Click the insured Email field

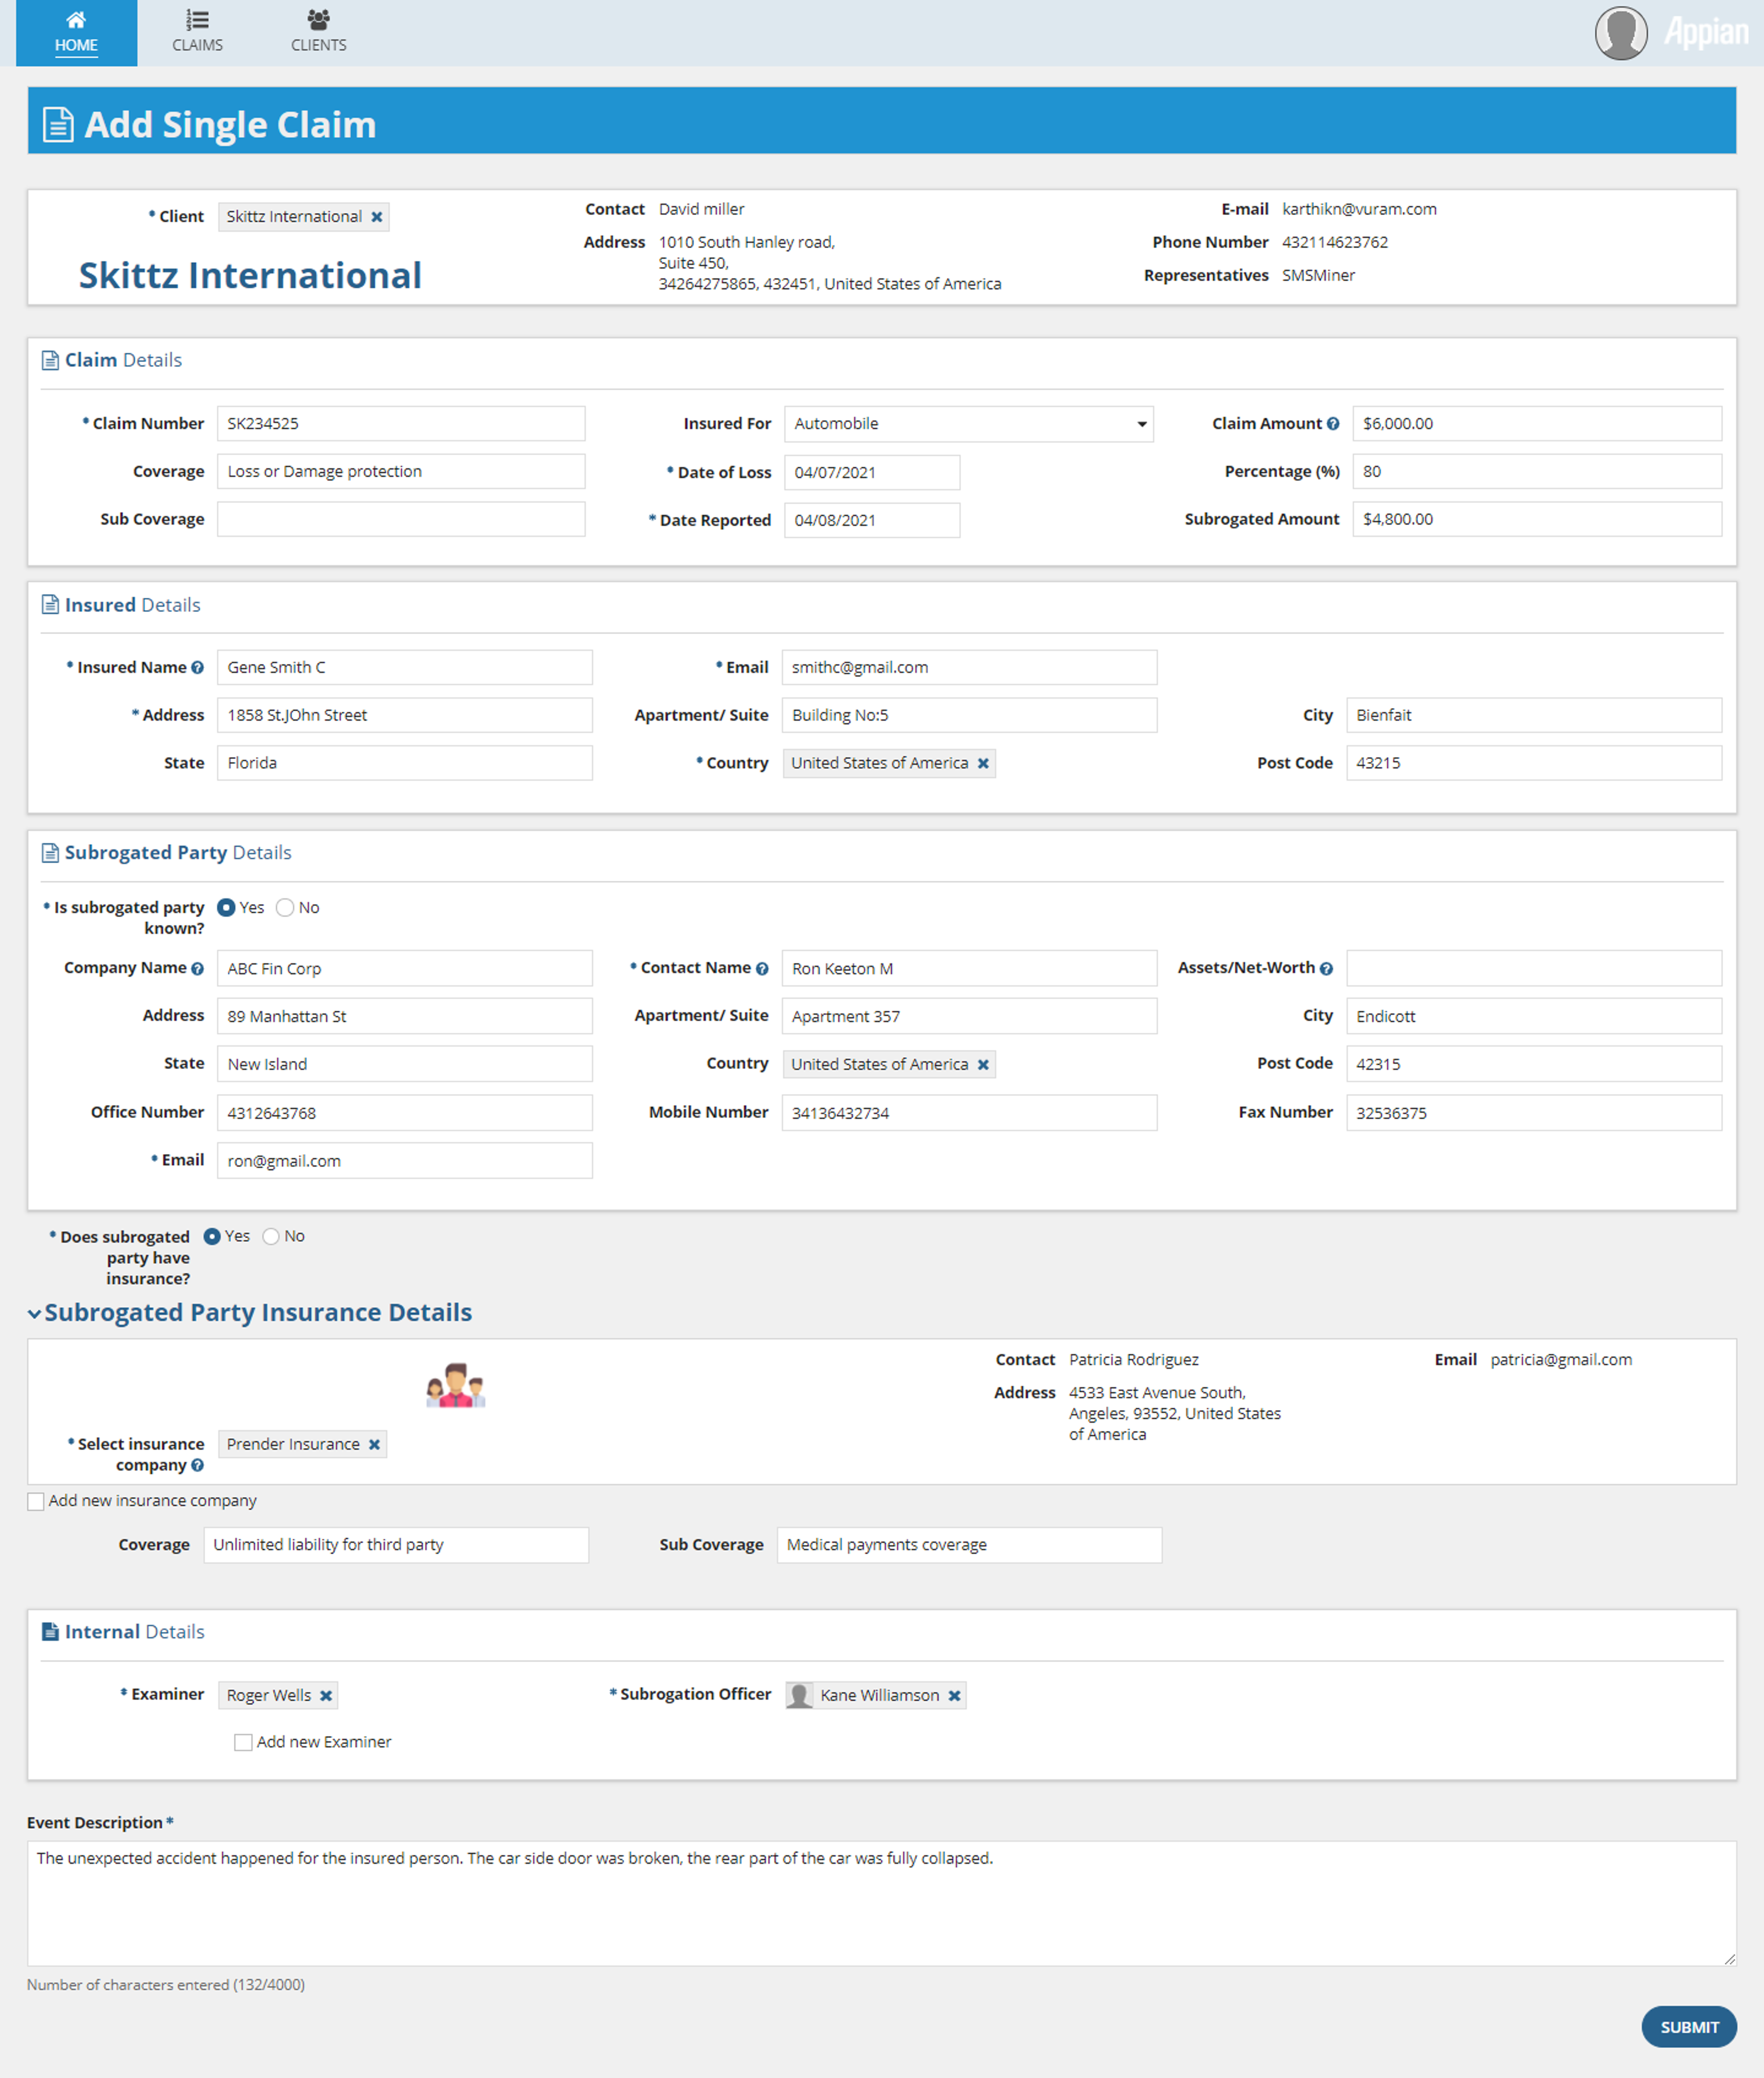pos(969,668)
